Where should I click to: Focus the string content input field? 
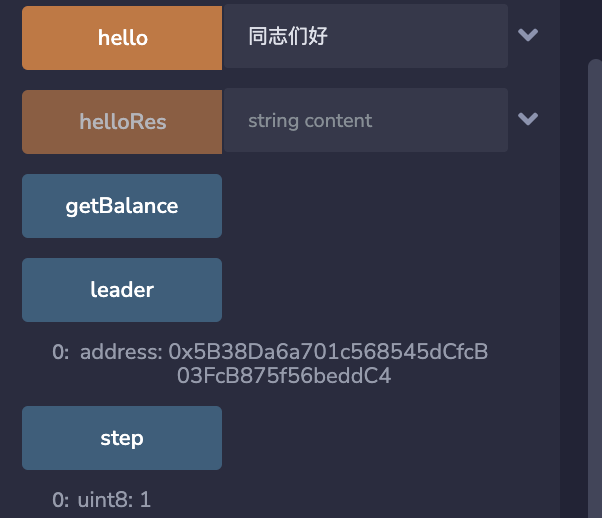tap(366, 120)
